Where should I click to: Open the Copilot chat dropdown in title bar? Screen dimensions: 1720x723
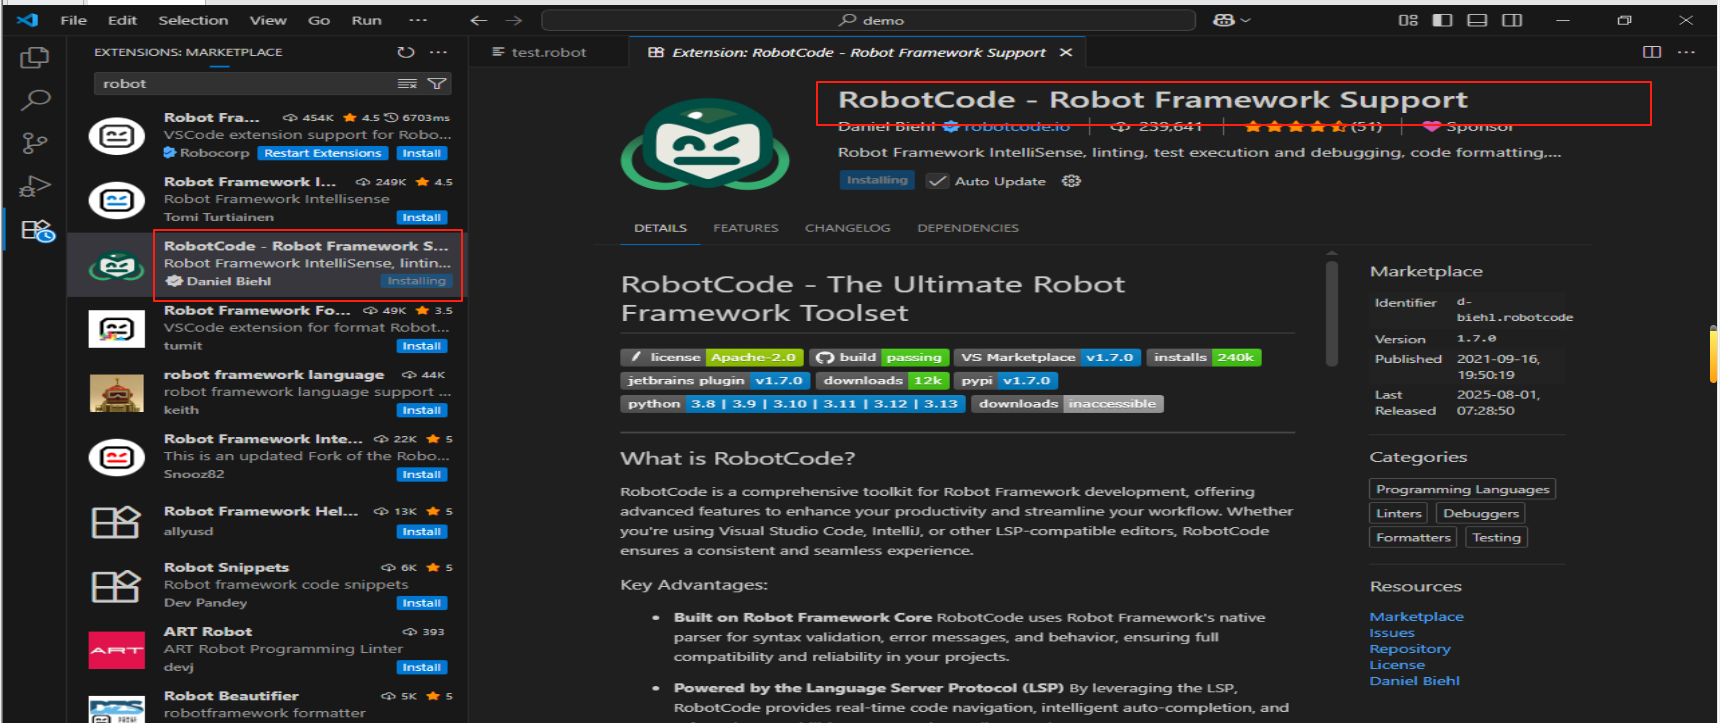pos(1232,20)
